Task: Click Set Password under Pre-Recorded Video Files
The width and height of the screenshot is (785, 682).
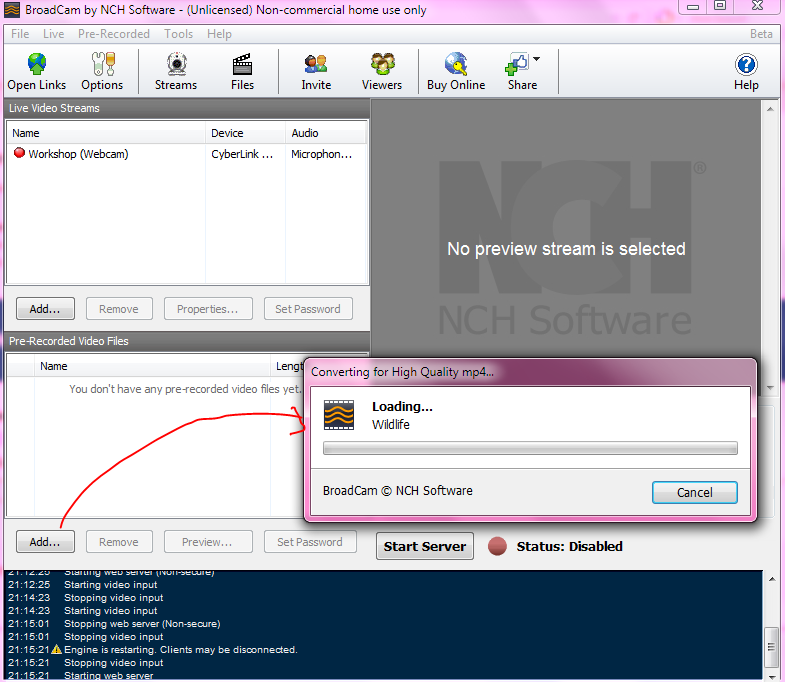Action: coord(310,542)
